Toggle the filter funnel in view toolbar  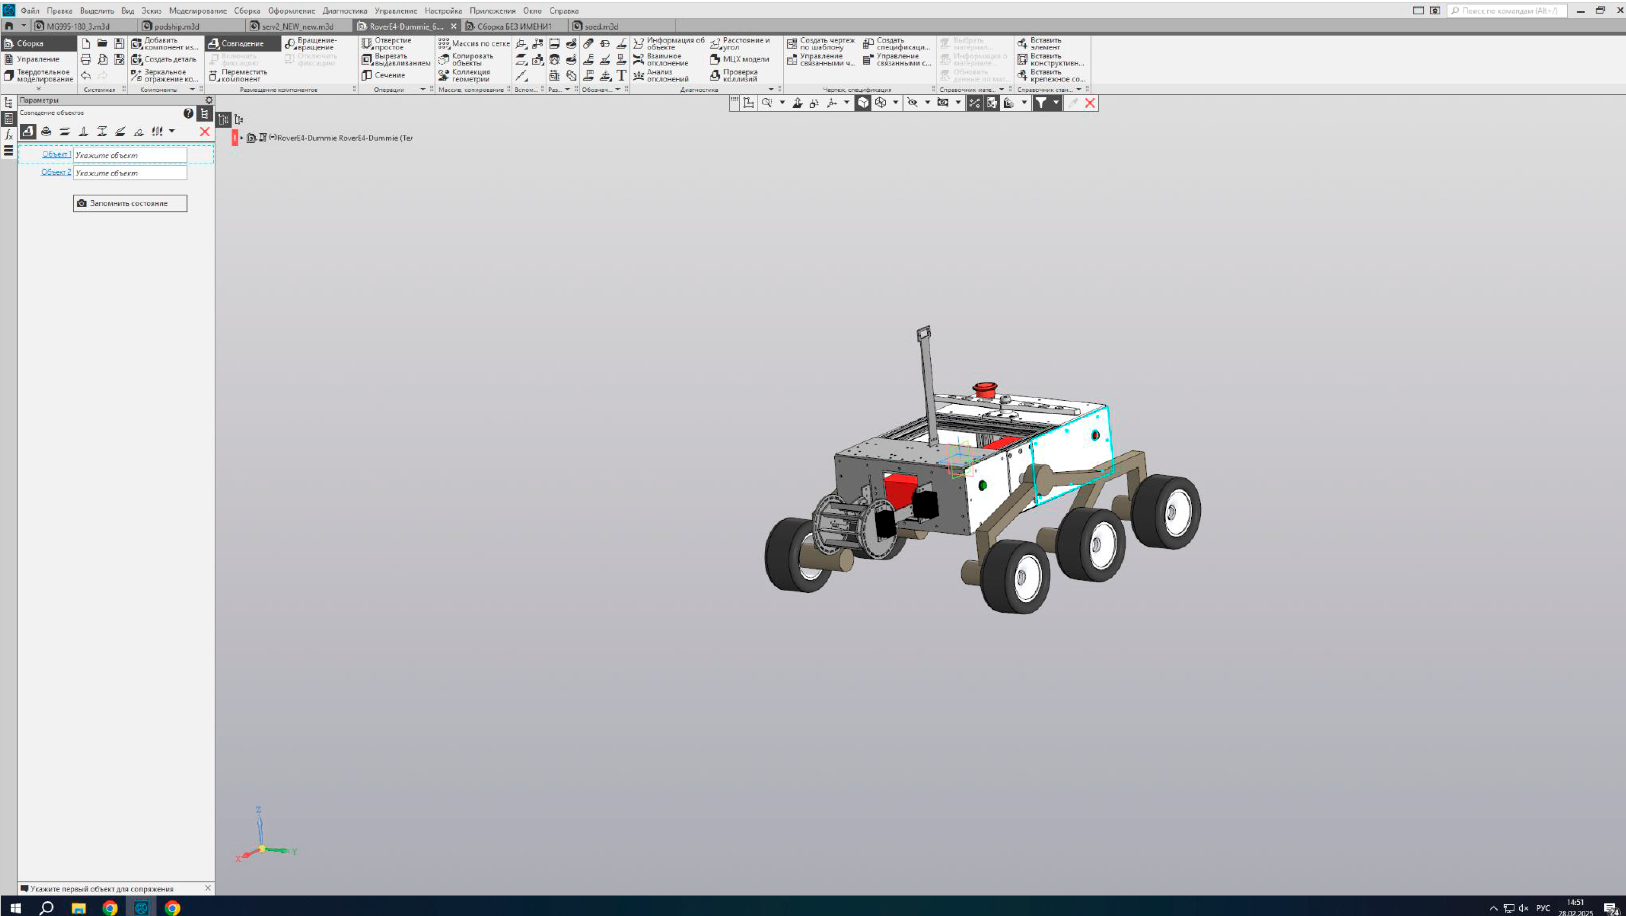coord(1041,103)
